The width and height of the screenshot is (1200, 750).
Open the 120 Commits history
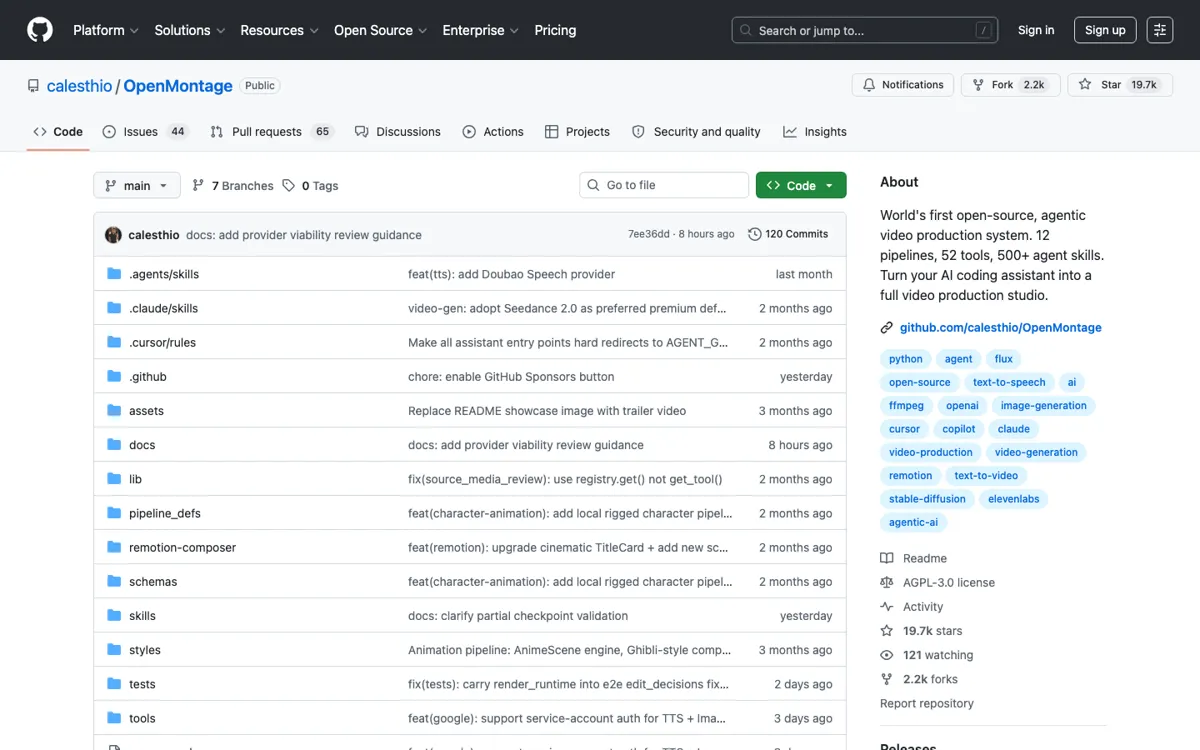click(788, 234)
